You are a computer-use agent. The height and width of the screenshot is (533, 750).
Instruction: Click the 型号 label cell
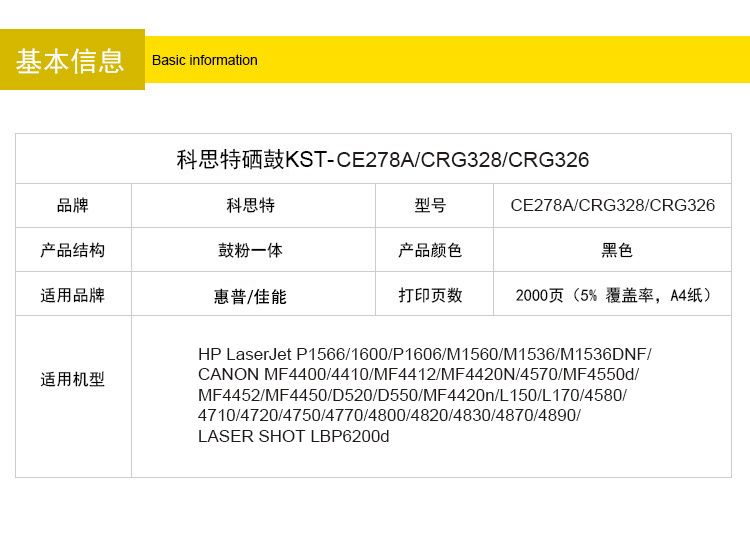click(x=431, y=205)
